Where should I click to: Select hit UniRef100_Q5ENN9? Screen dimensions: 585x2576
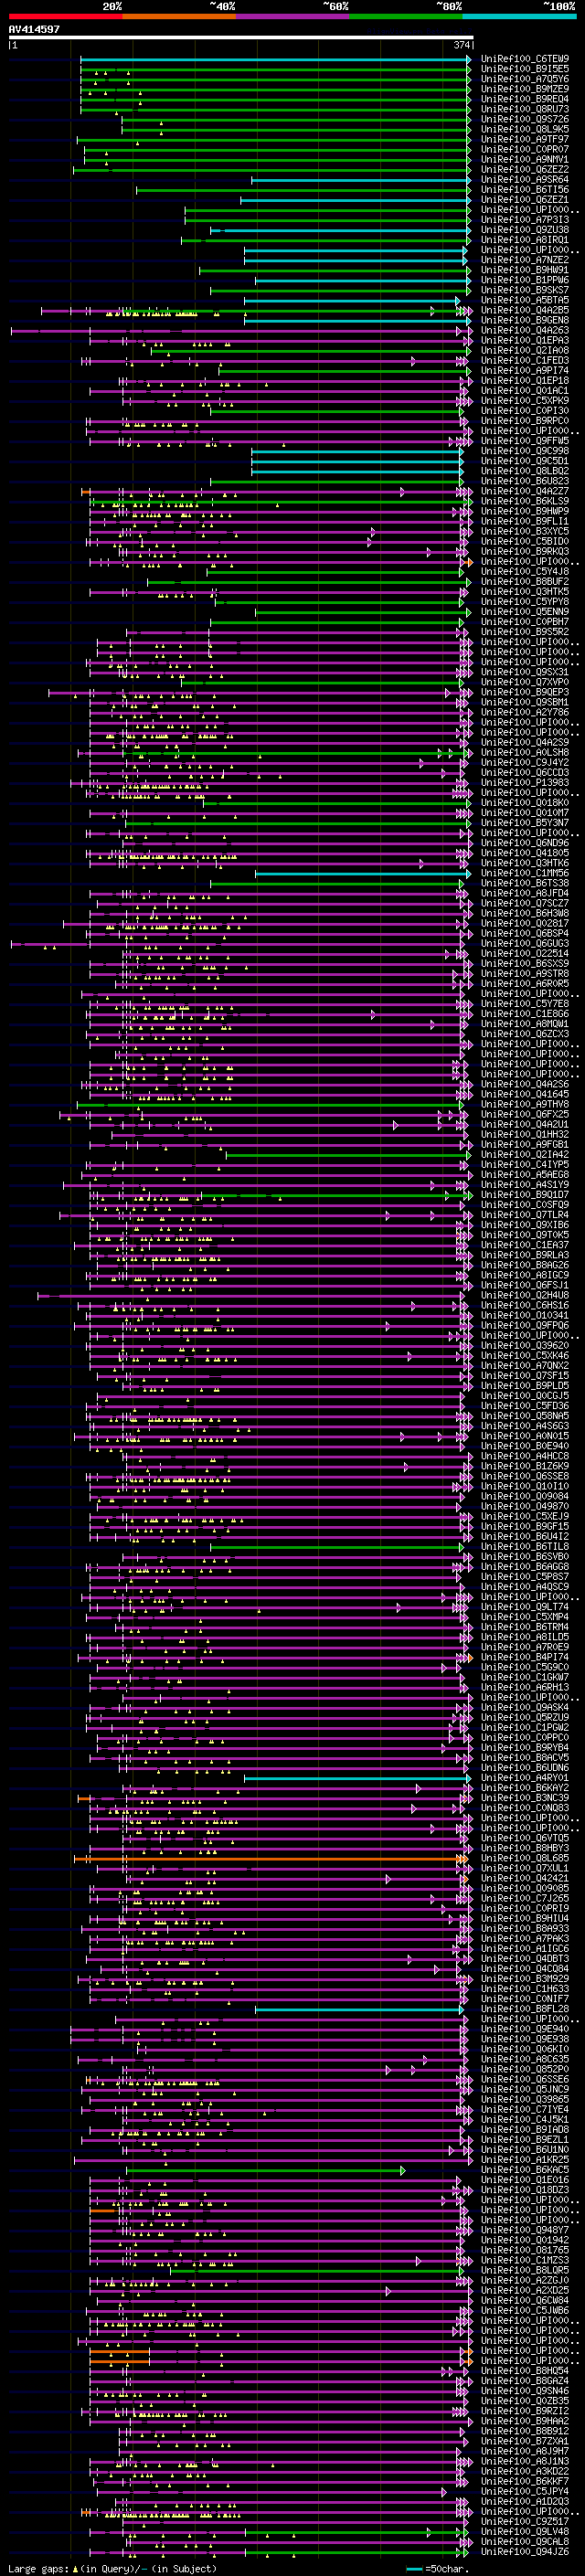[x=525, y=611]
